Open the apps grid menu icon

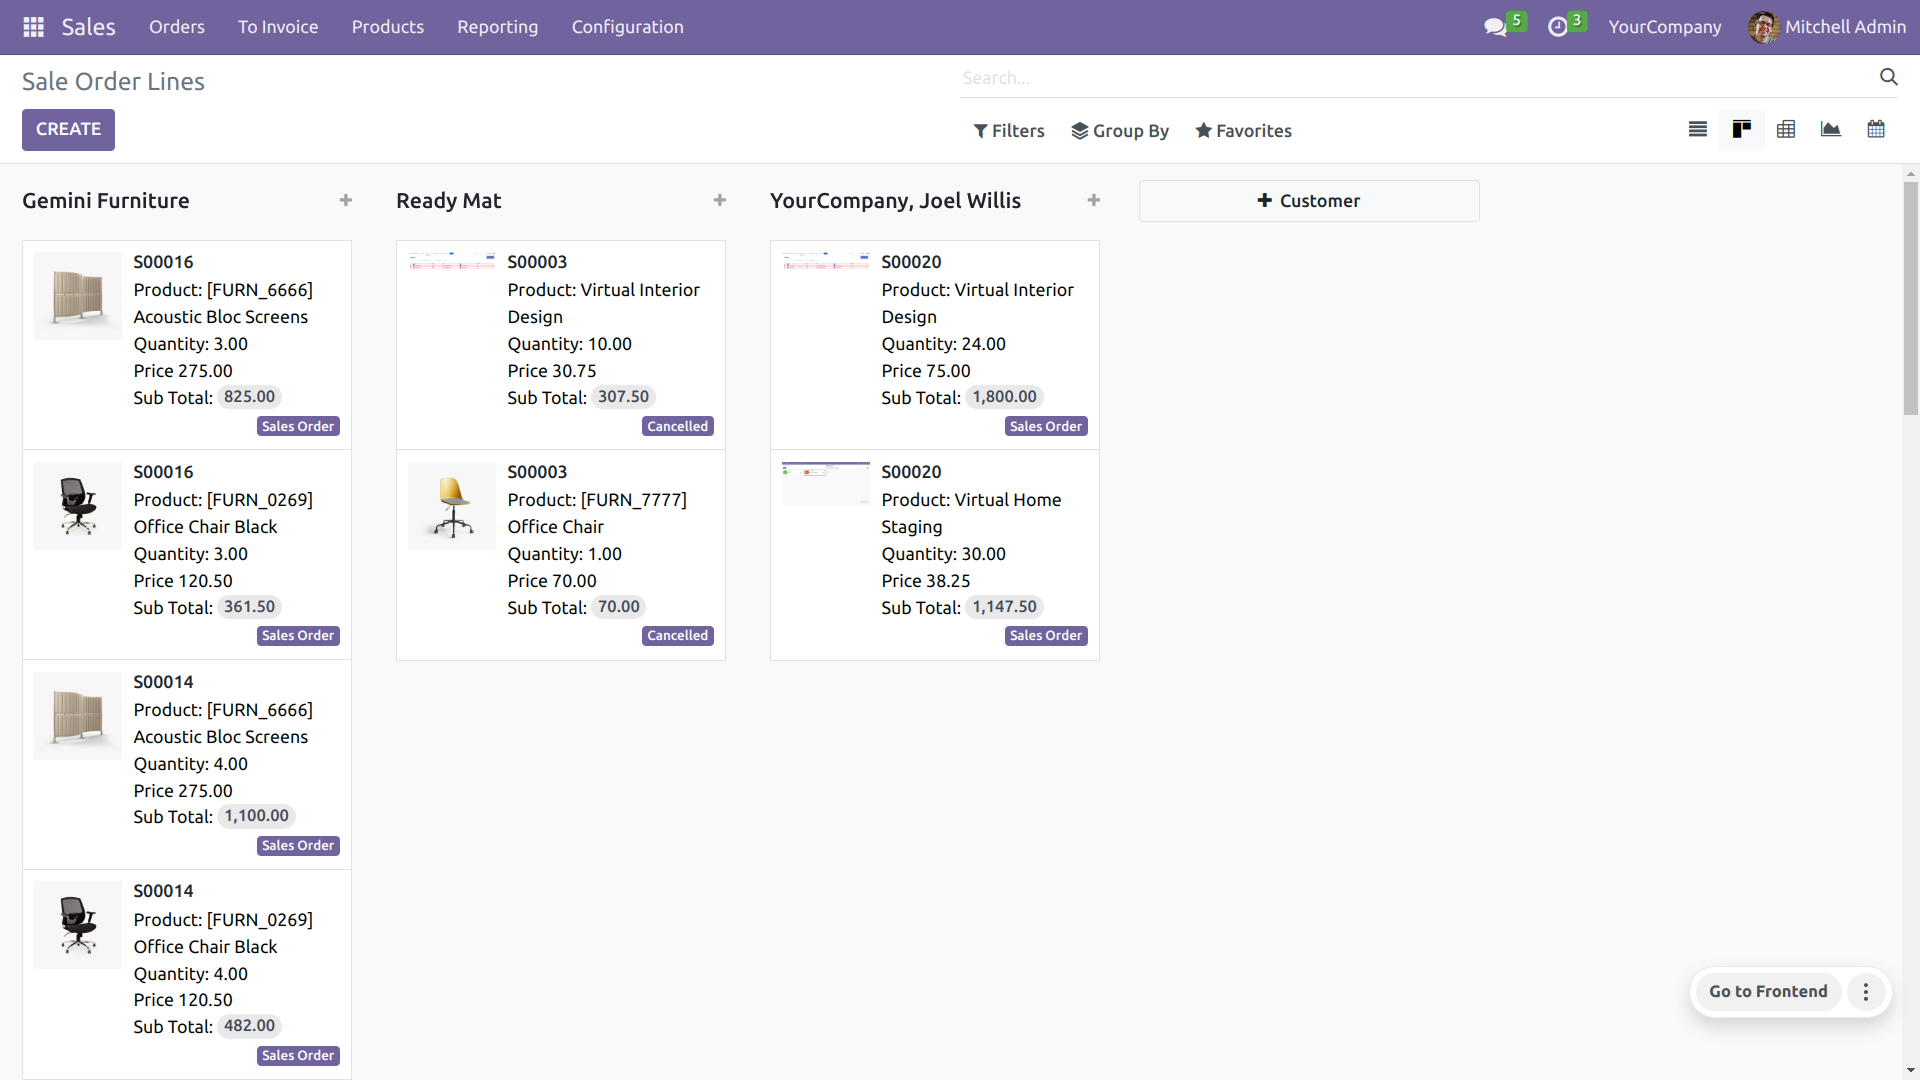(x=33, y=27)
